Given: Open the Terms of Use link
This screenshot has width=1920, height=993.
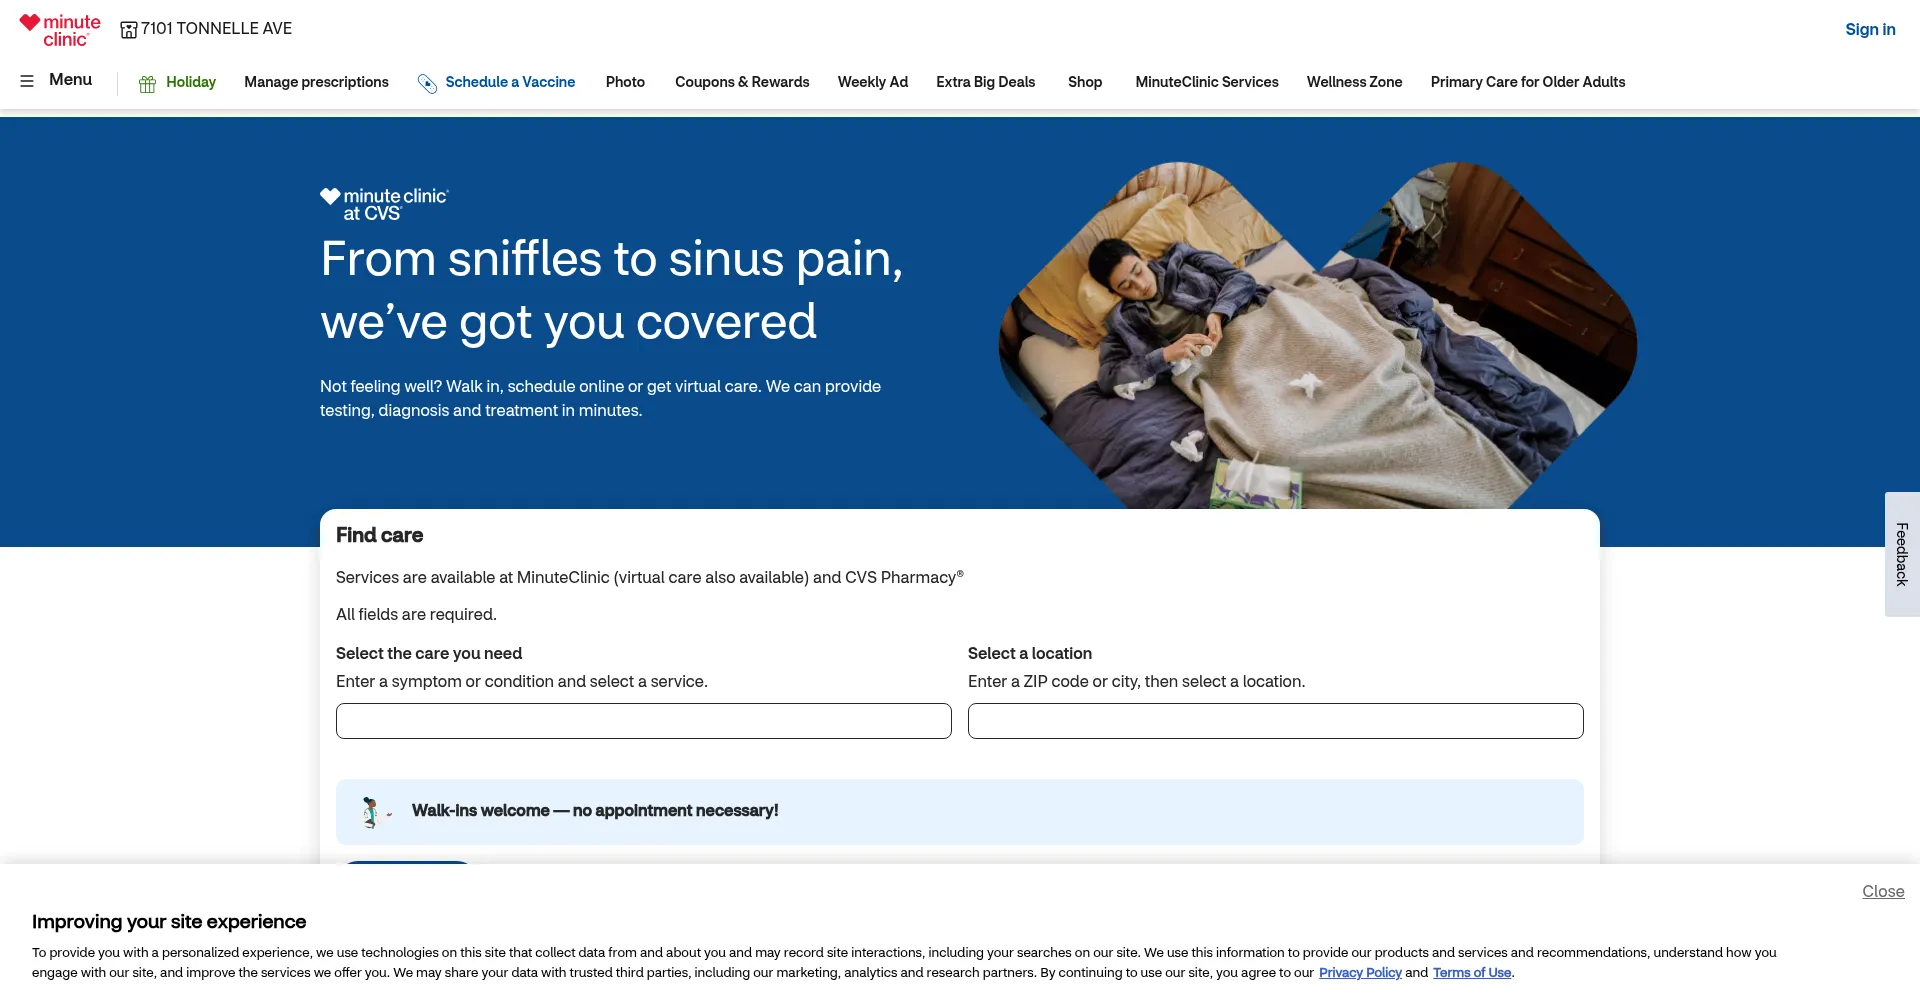Looking at the screenshot, I should (x=1472, y=973).
